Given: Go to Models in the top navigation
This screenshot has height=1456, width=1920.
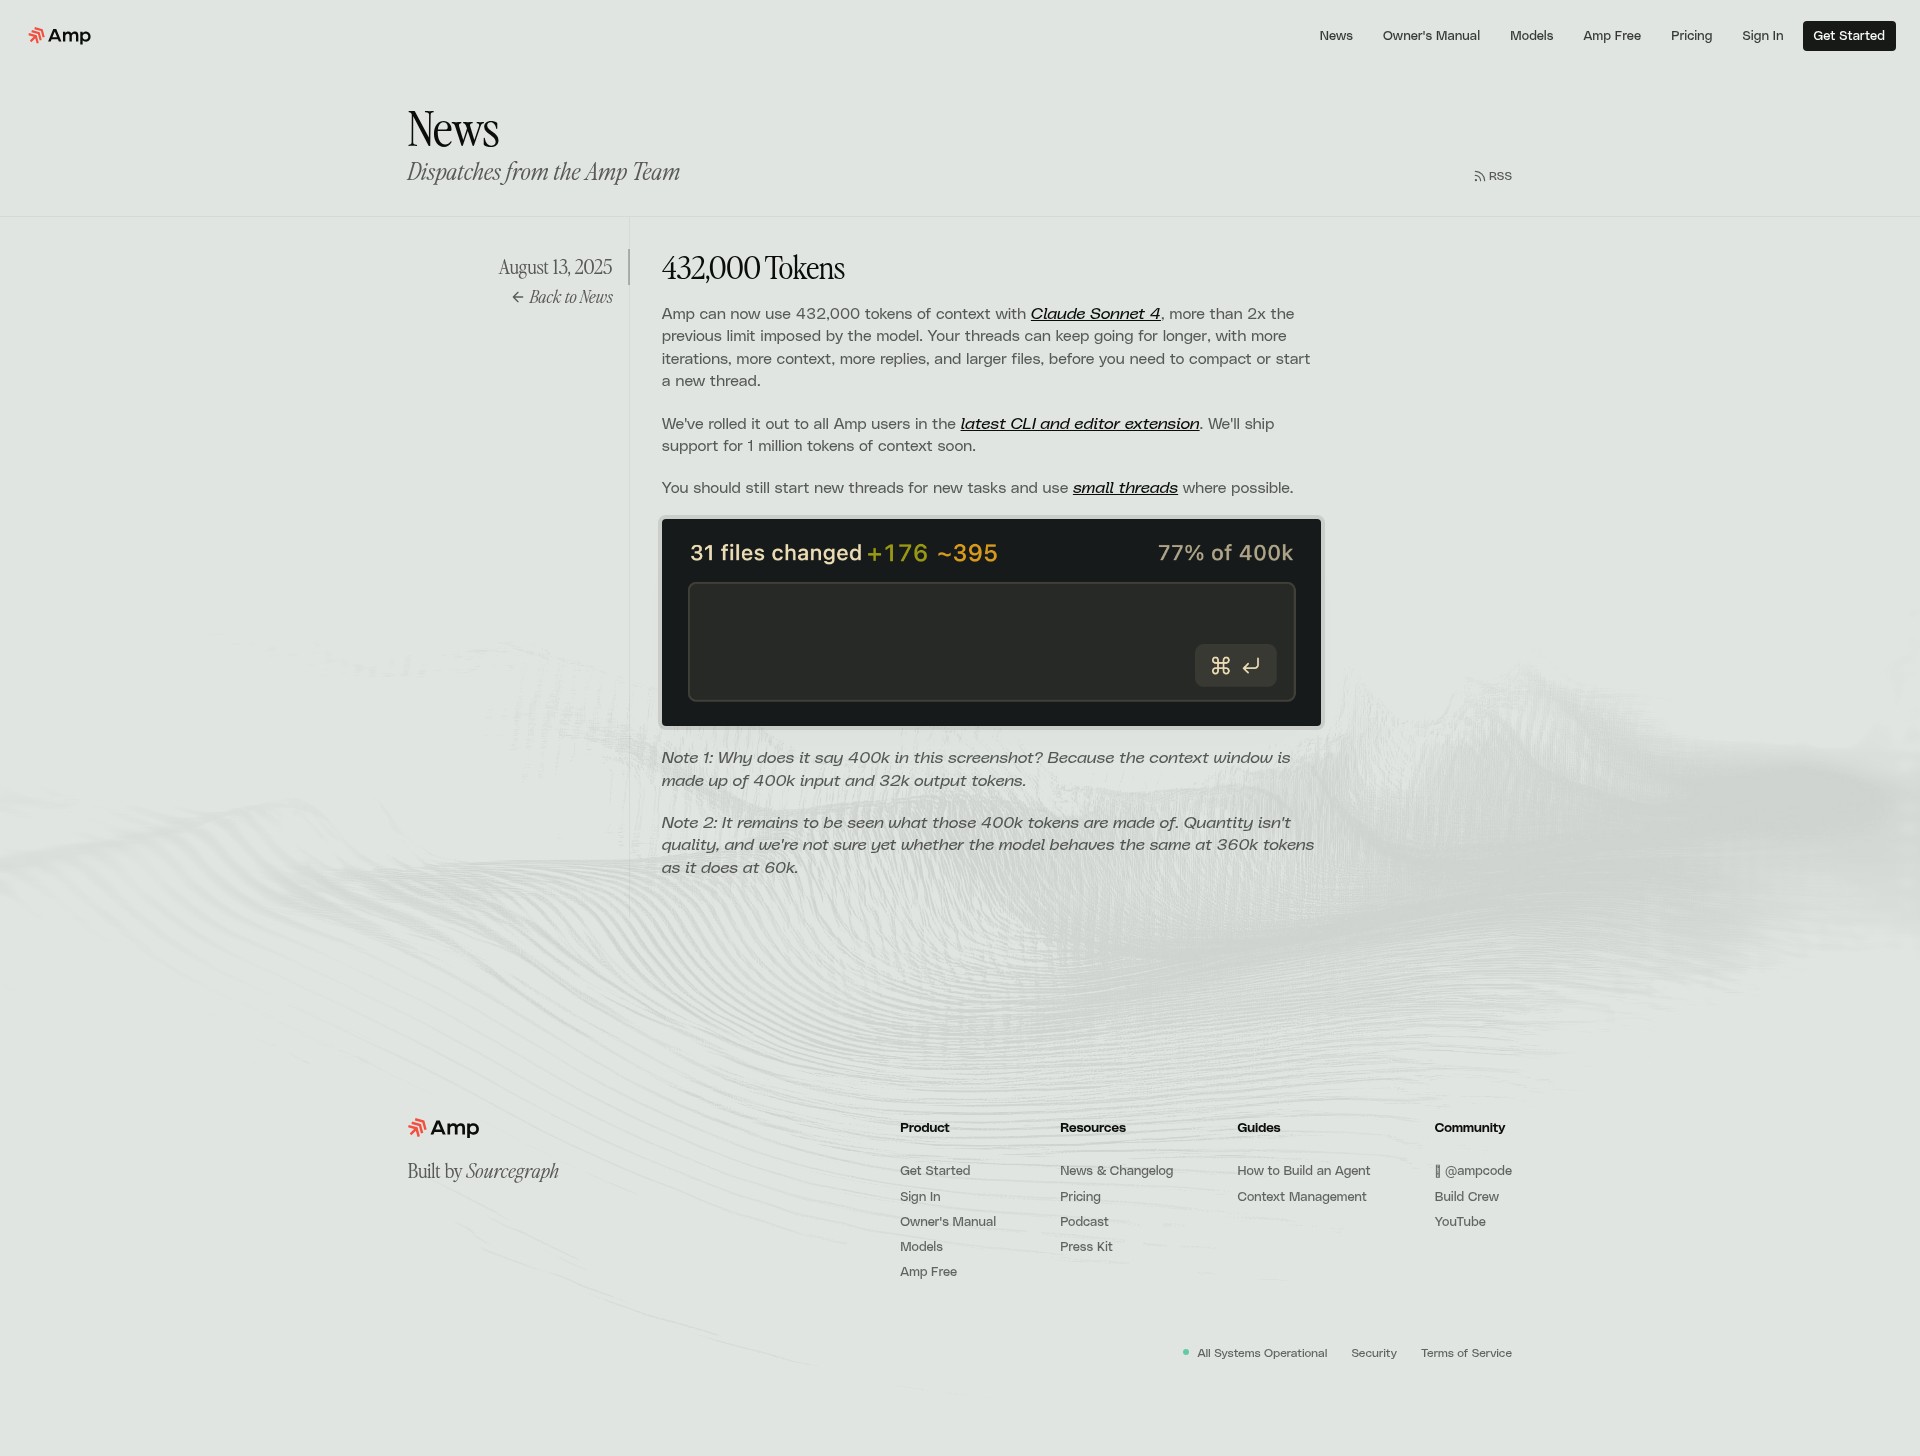Looking at the screenshot, I should coord(1531,36).
